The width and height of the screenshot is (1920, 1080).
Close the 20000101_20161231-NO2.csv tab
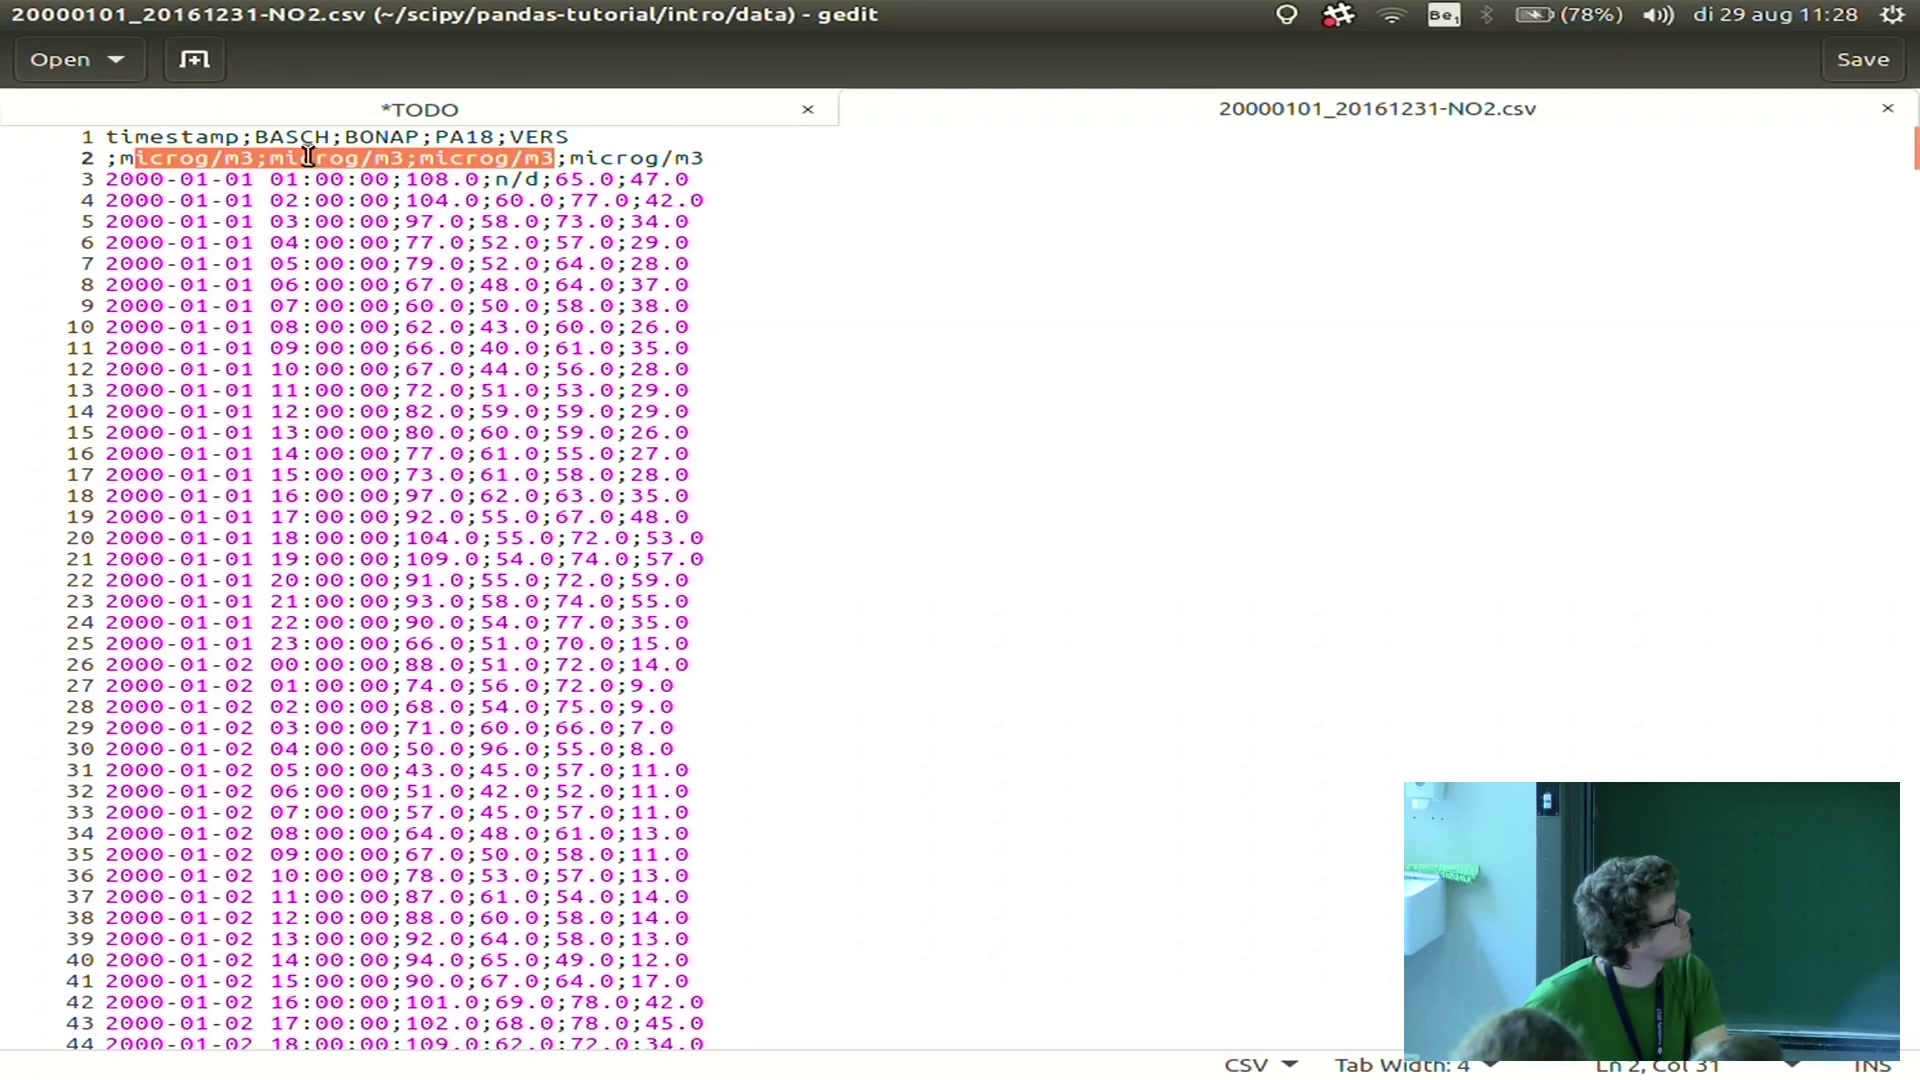tap(1888, 108)
